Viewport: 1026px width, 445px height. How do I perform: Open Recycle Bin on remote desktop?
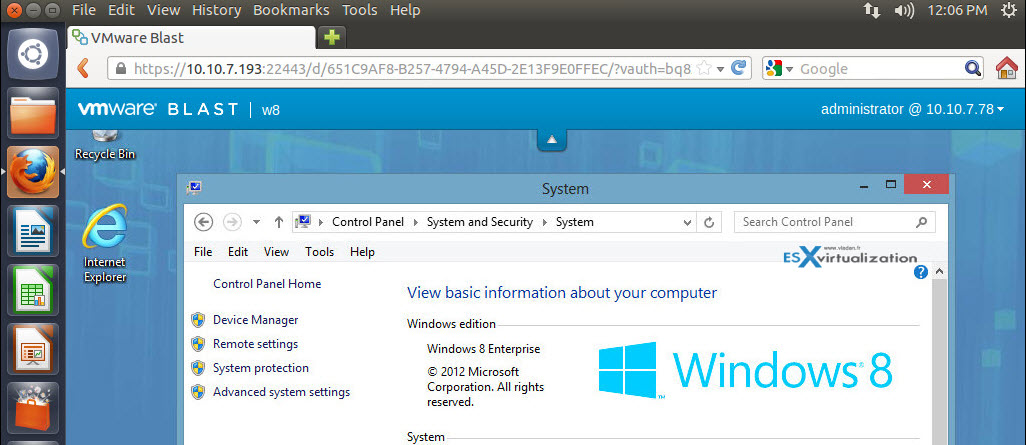(105, 145)
